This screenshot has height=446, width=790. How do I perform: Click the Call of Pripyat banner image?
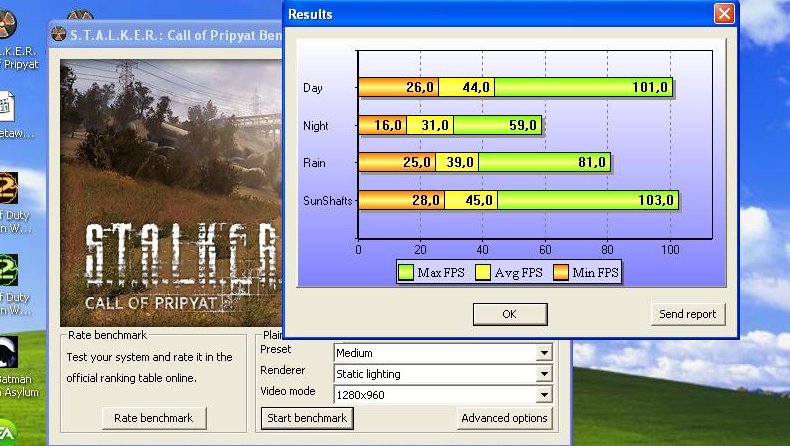tap(170, 193)
